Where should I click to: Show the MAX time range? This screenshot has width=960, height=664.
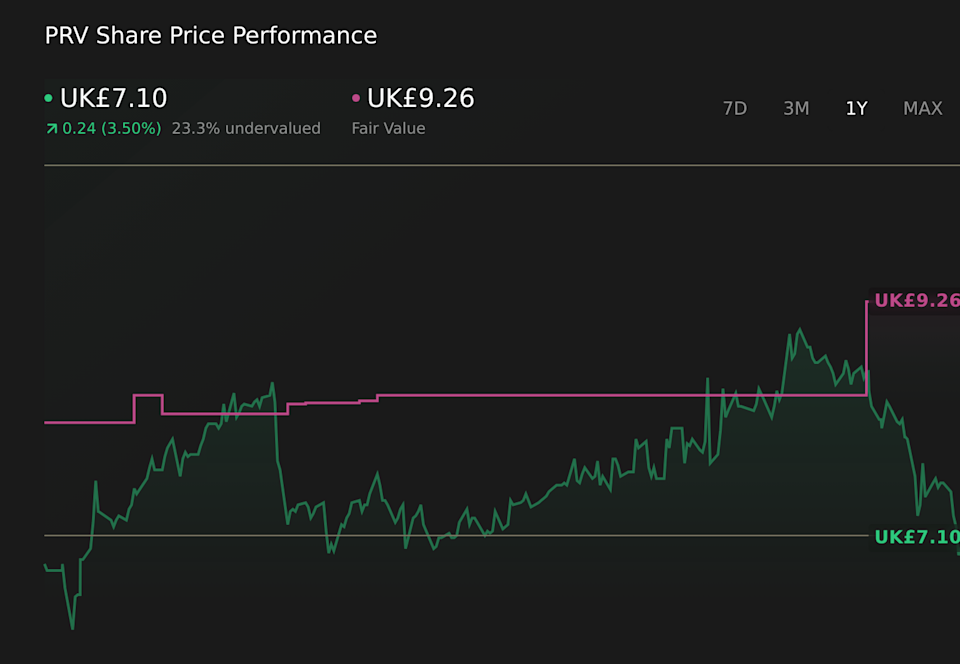click(x=922, y=109)
